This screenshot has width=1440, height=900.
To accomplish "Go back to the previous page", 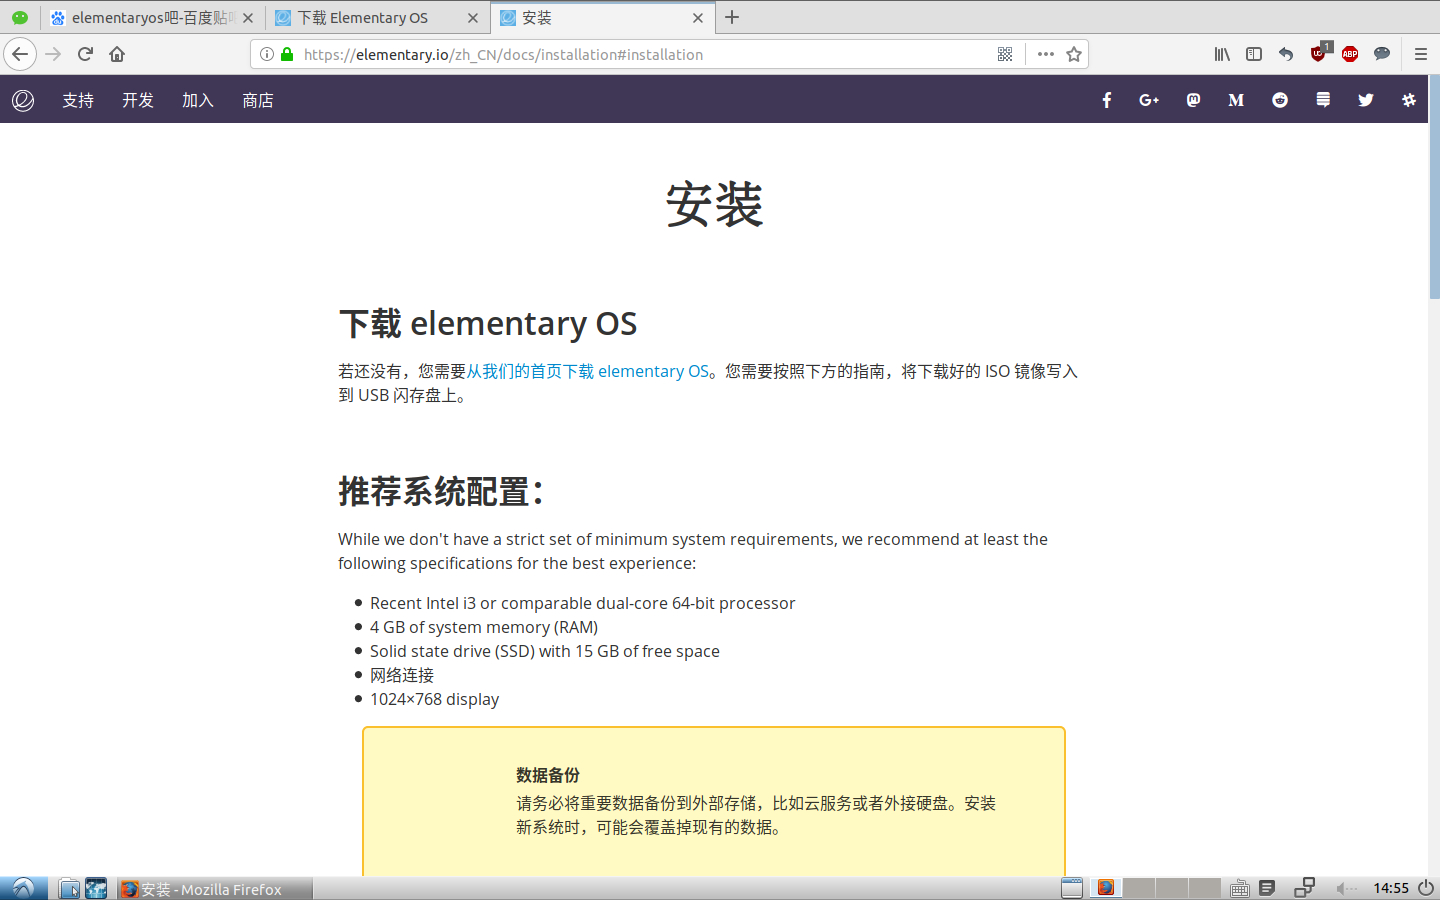I will (20, 54).
